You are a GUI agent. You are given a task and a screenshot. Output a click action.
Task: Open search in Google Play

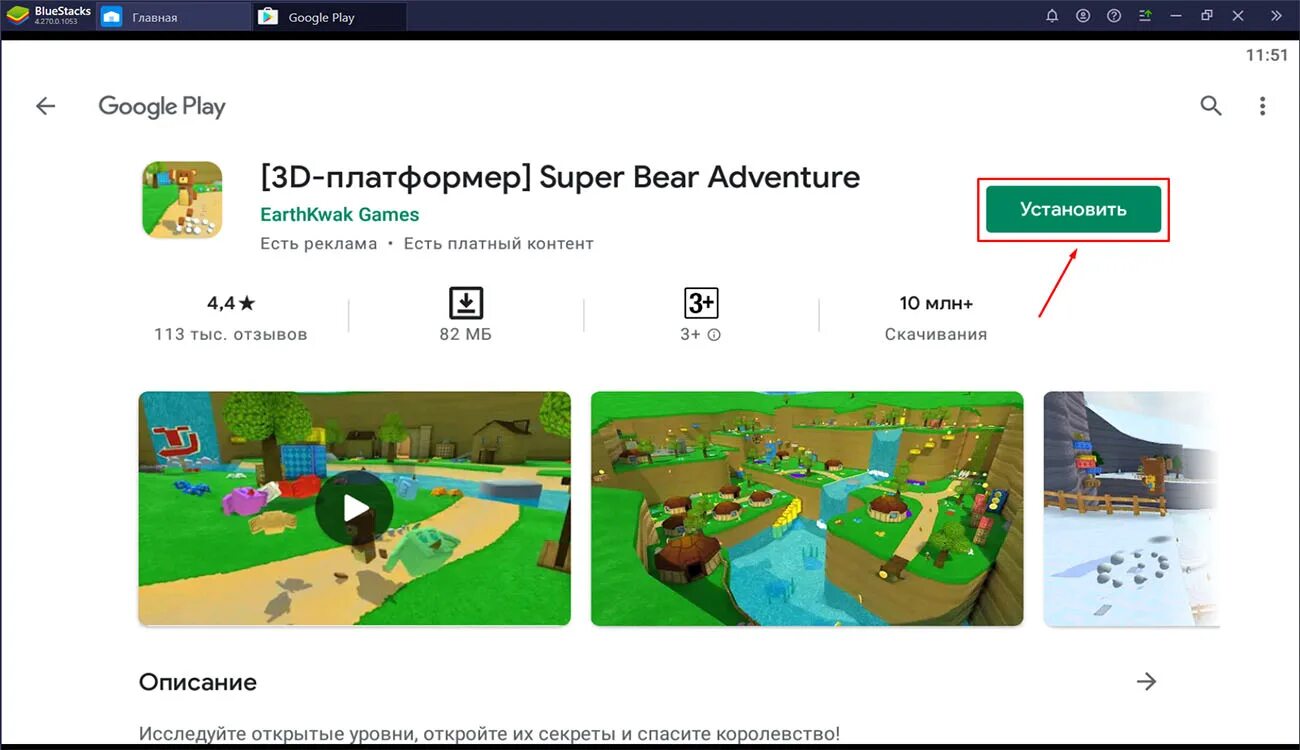[1211, 105]
